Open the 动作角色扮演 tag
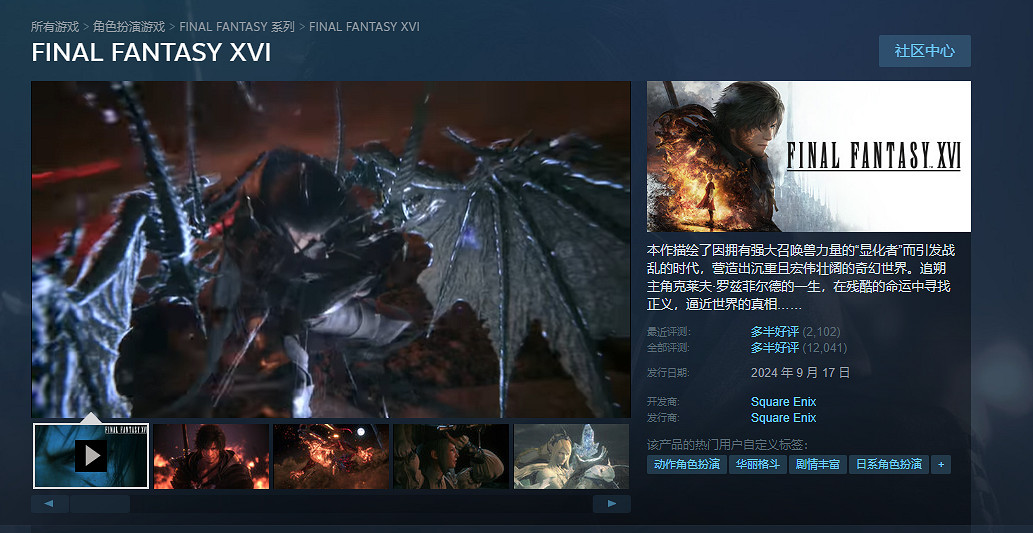This screenshot has width=1033, height=533. [686, 465]
